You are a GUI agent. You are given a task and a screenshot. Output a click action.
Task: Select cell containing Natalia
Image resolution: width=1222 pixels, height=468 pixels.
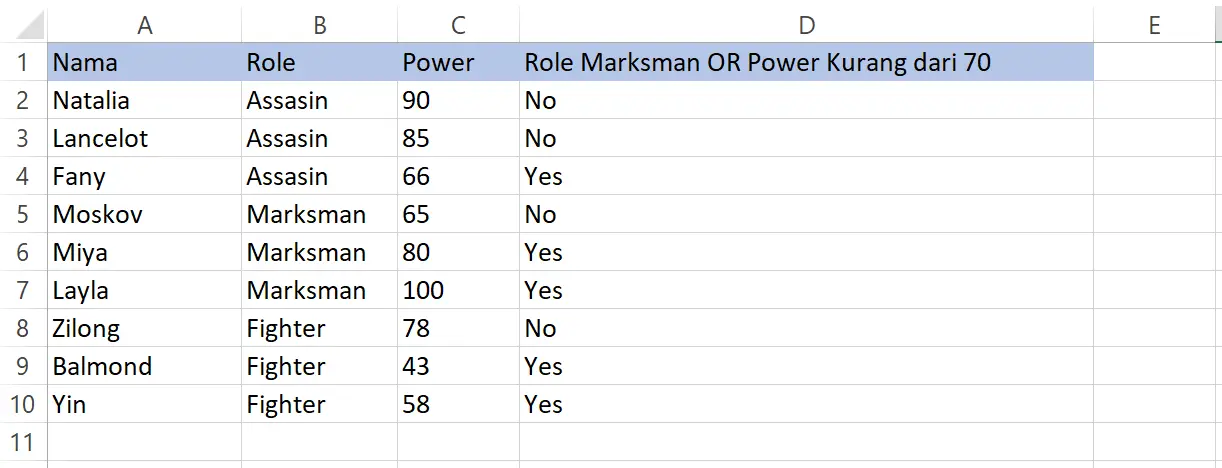pos(144,101)
